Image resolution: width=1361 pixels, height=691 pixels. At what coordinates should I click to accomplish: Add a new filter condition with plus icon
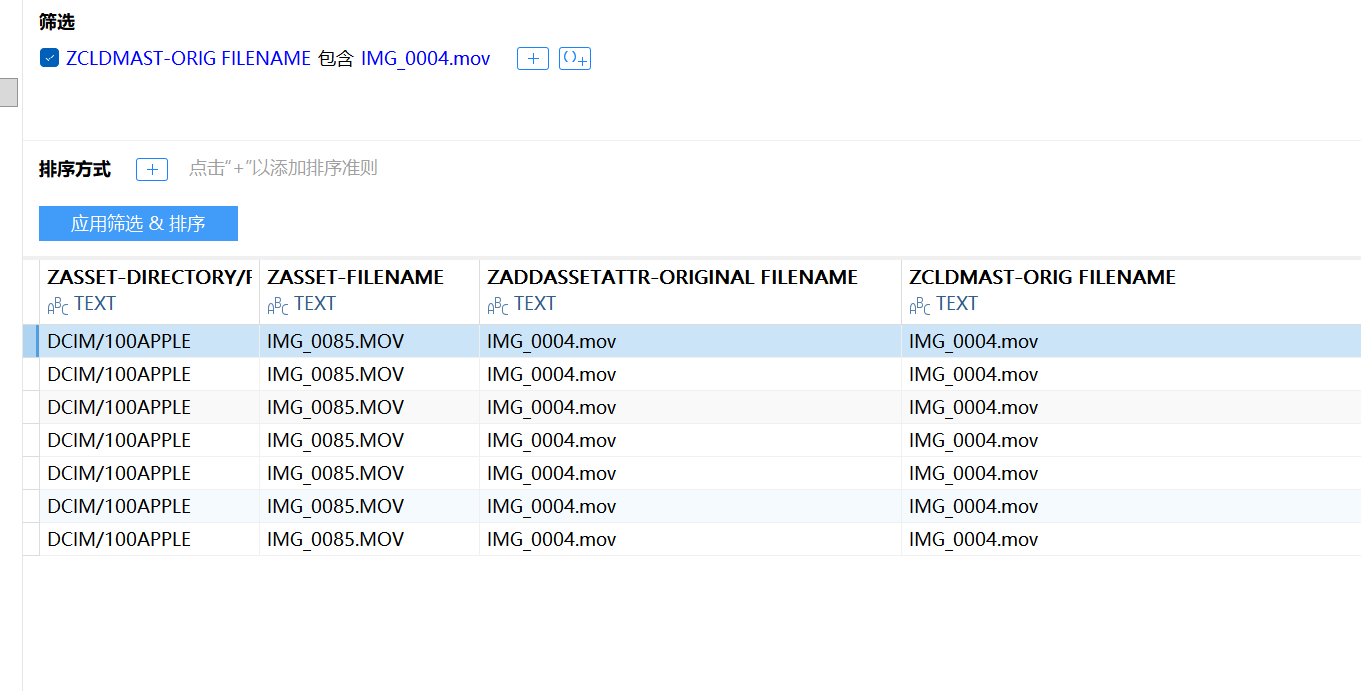(x=533, y=59)
